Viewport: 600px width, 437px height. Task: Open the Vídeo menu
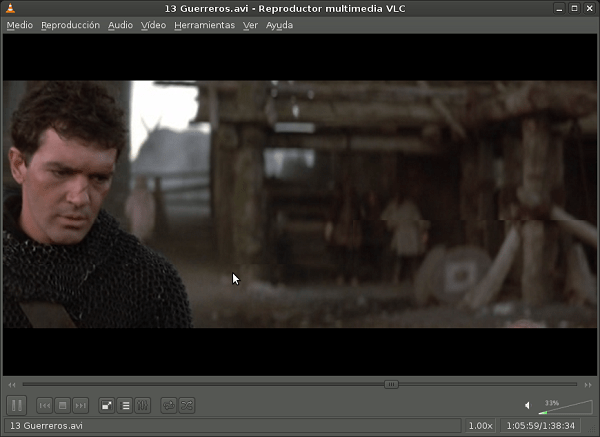[x=153, y=25]
